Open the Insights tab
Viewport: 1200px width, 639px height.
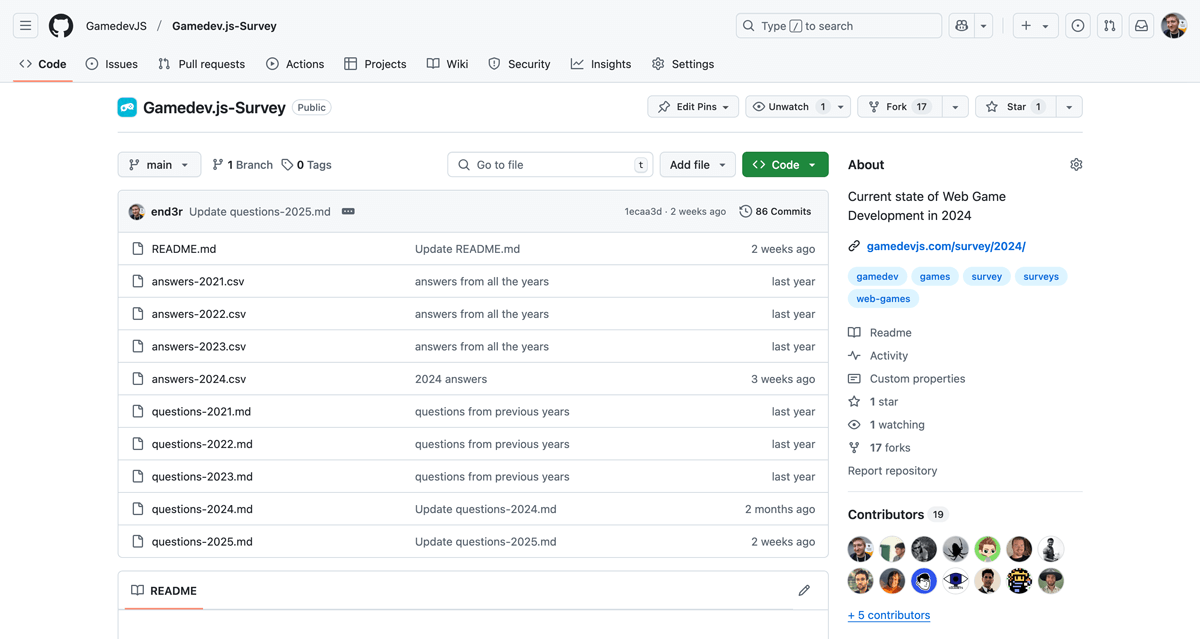coord(601,64)
